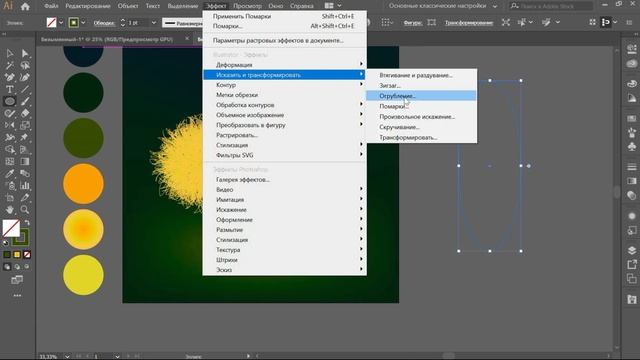
Task: Reset default fill and stroke
Action: click(6, 242)
